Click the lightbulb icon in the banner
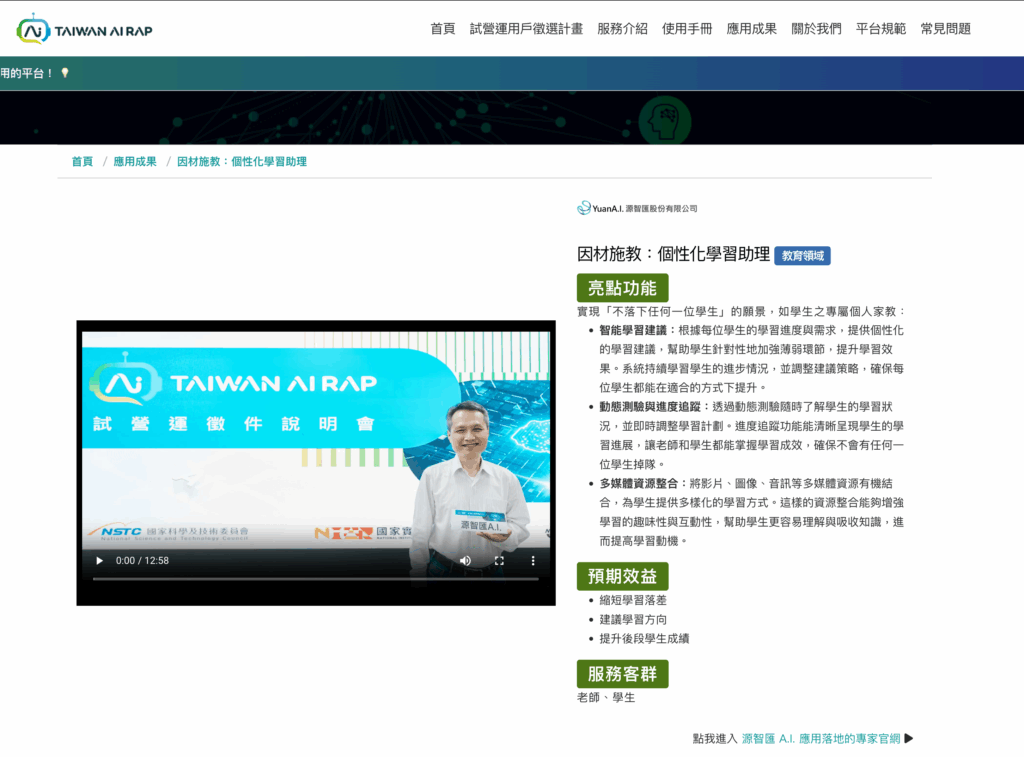The height and width of the screenshot is (757, 1024). point(65,72)
